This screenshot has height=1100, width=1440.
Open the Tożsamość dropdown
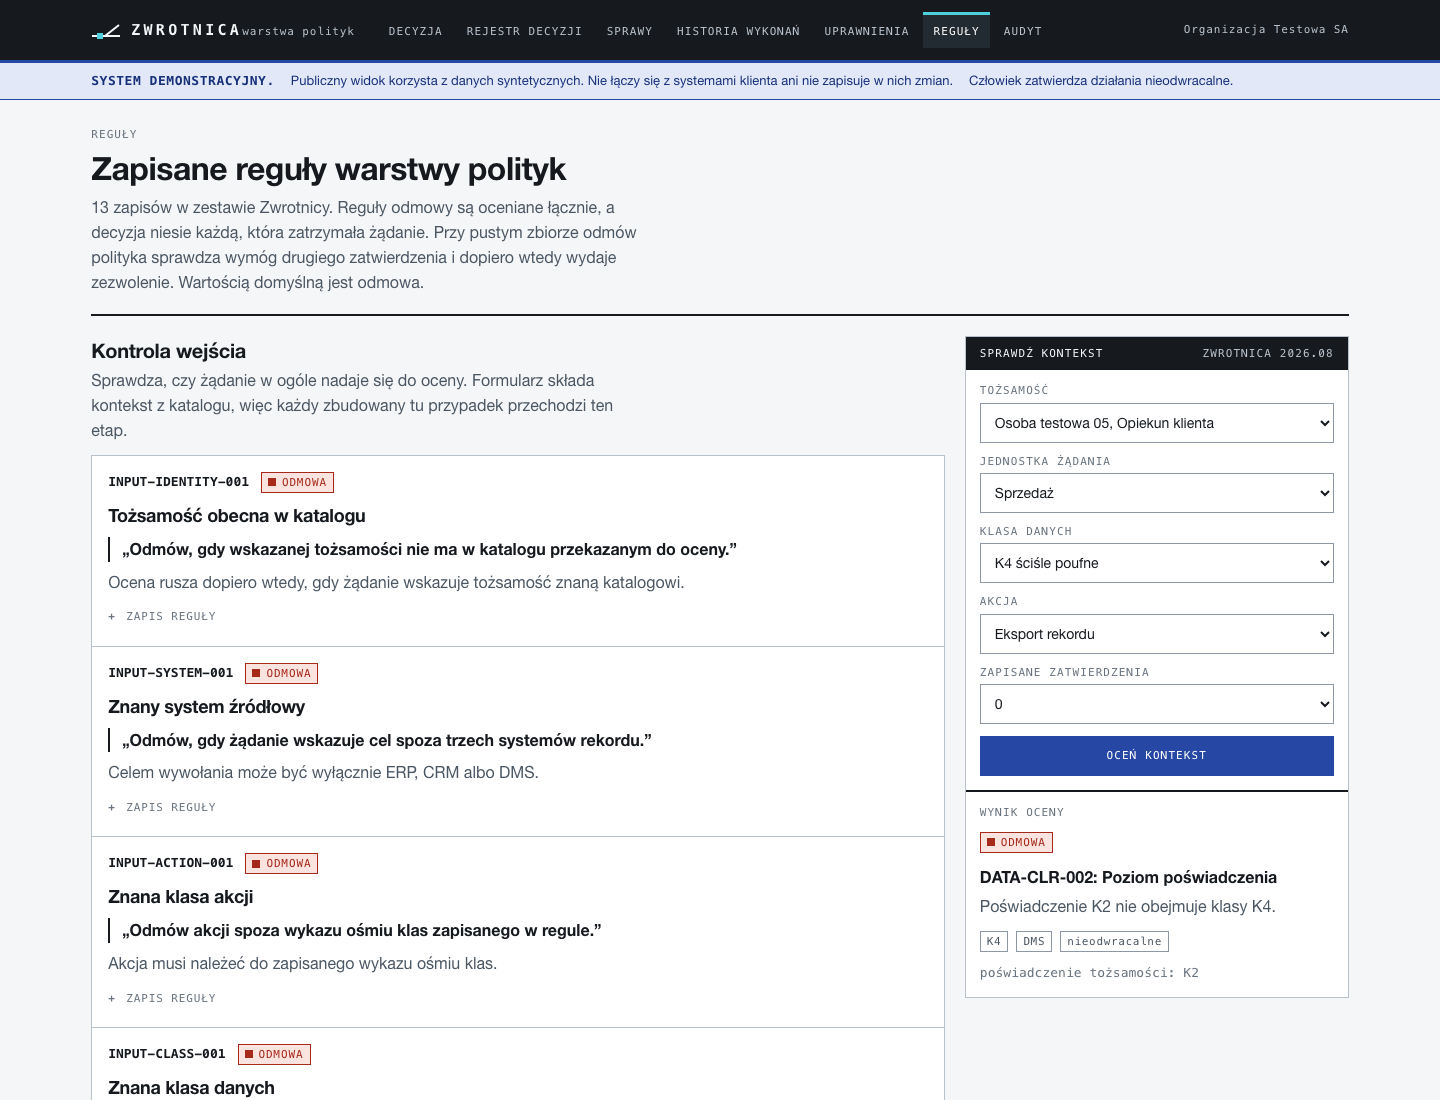[x=1157, y=423]
